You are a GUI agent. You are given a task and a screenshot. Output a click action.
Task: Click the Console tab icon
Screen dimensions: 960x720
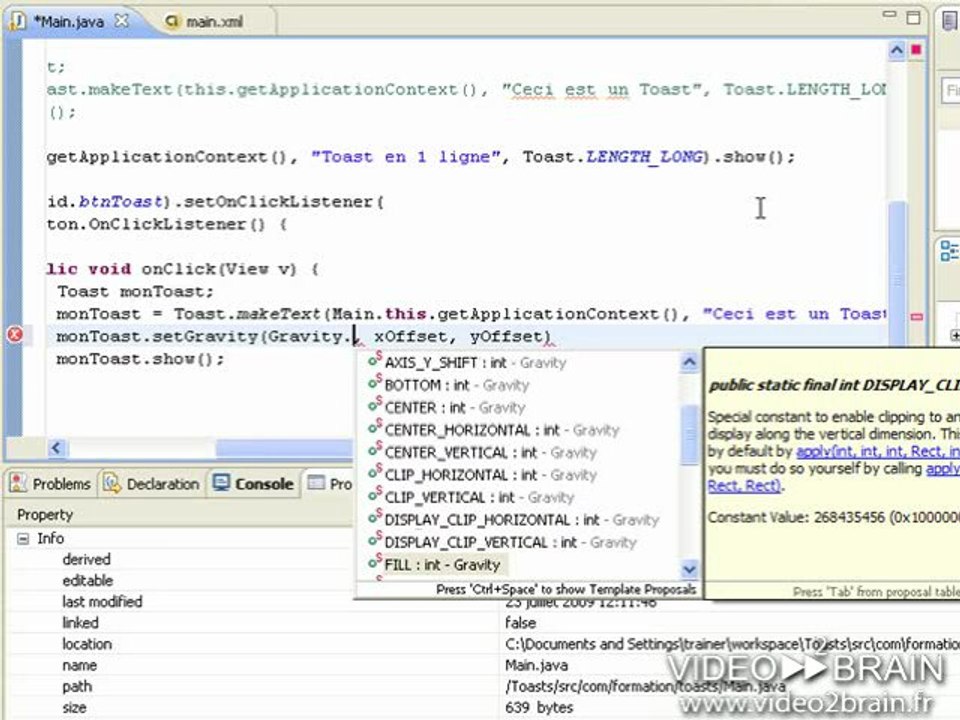(x=221, y=483)
